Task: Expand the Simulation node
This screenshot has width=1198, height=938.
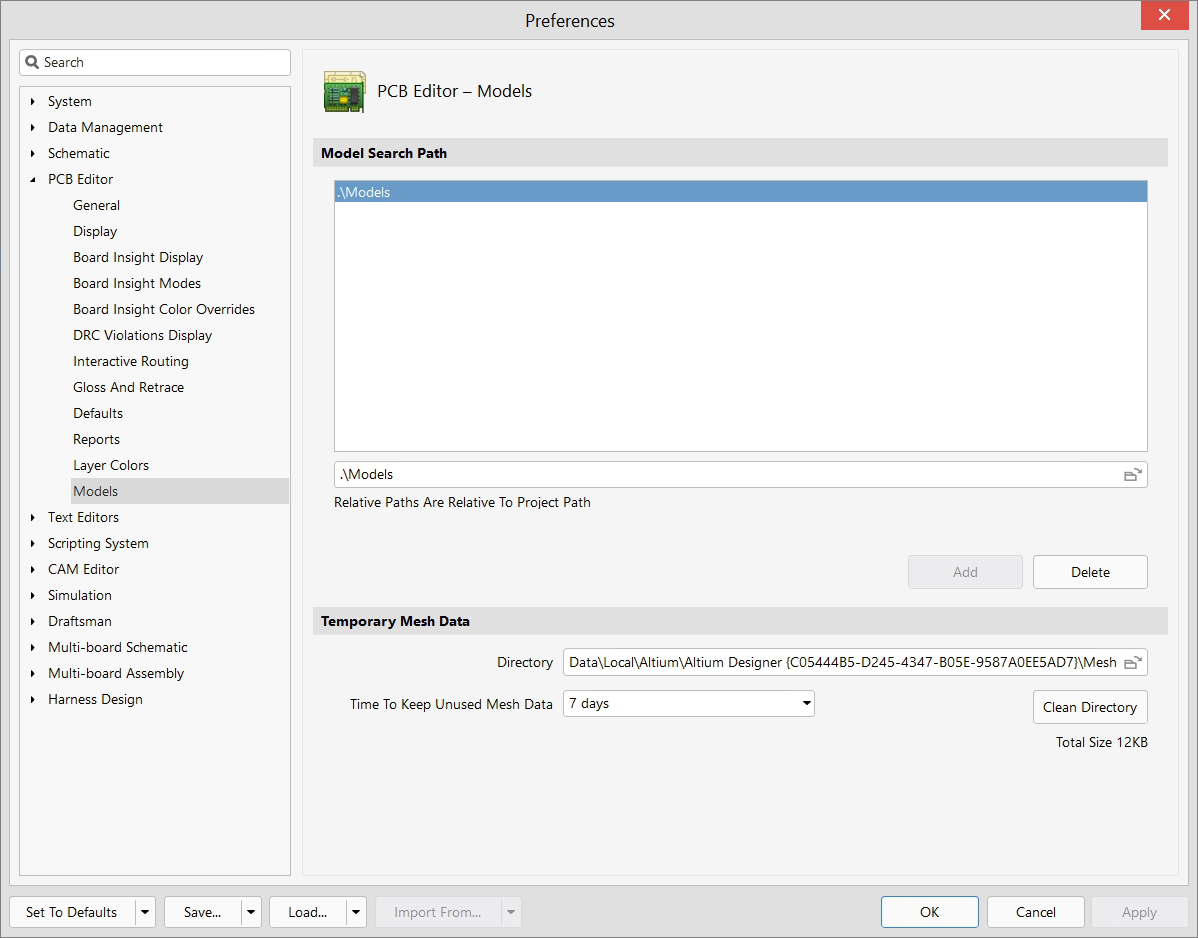Action: [x=32, y=595]
